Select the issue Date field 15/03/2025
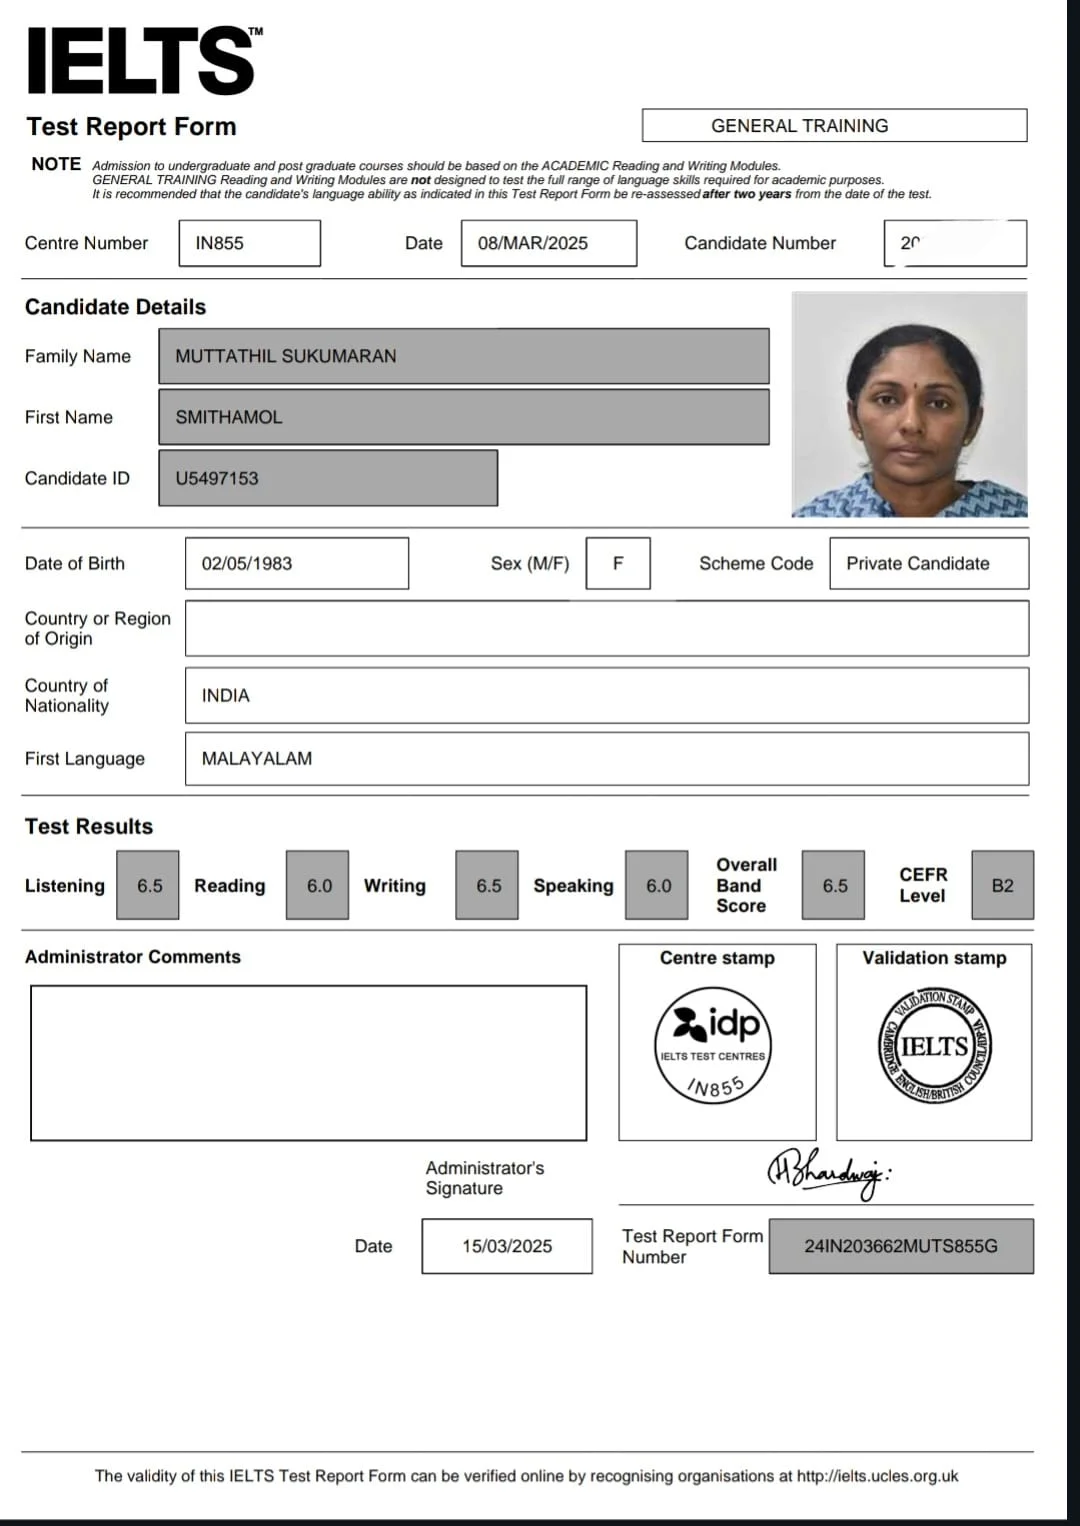This screenshot has height=1526, width=1080. point(507,1246)
